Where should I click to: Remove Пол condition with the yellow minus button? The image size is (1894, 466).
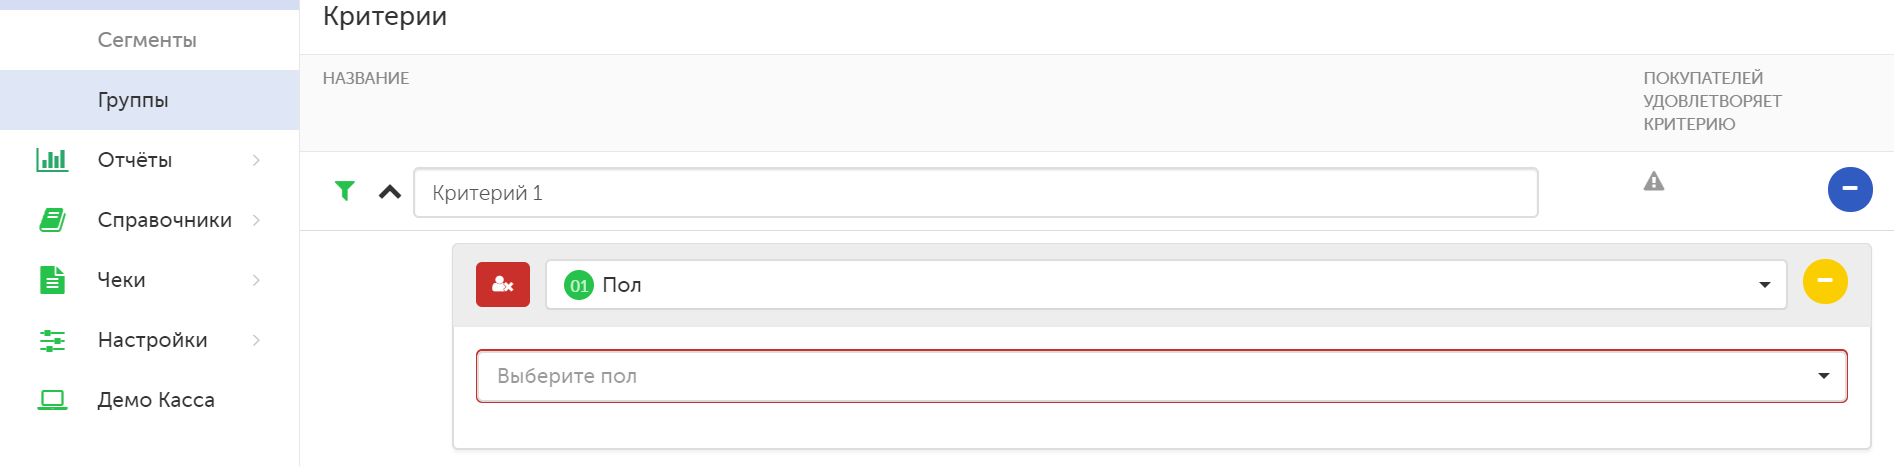click(x=1825, y=281)
